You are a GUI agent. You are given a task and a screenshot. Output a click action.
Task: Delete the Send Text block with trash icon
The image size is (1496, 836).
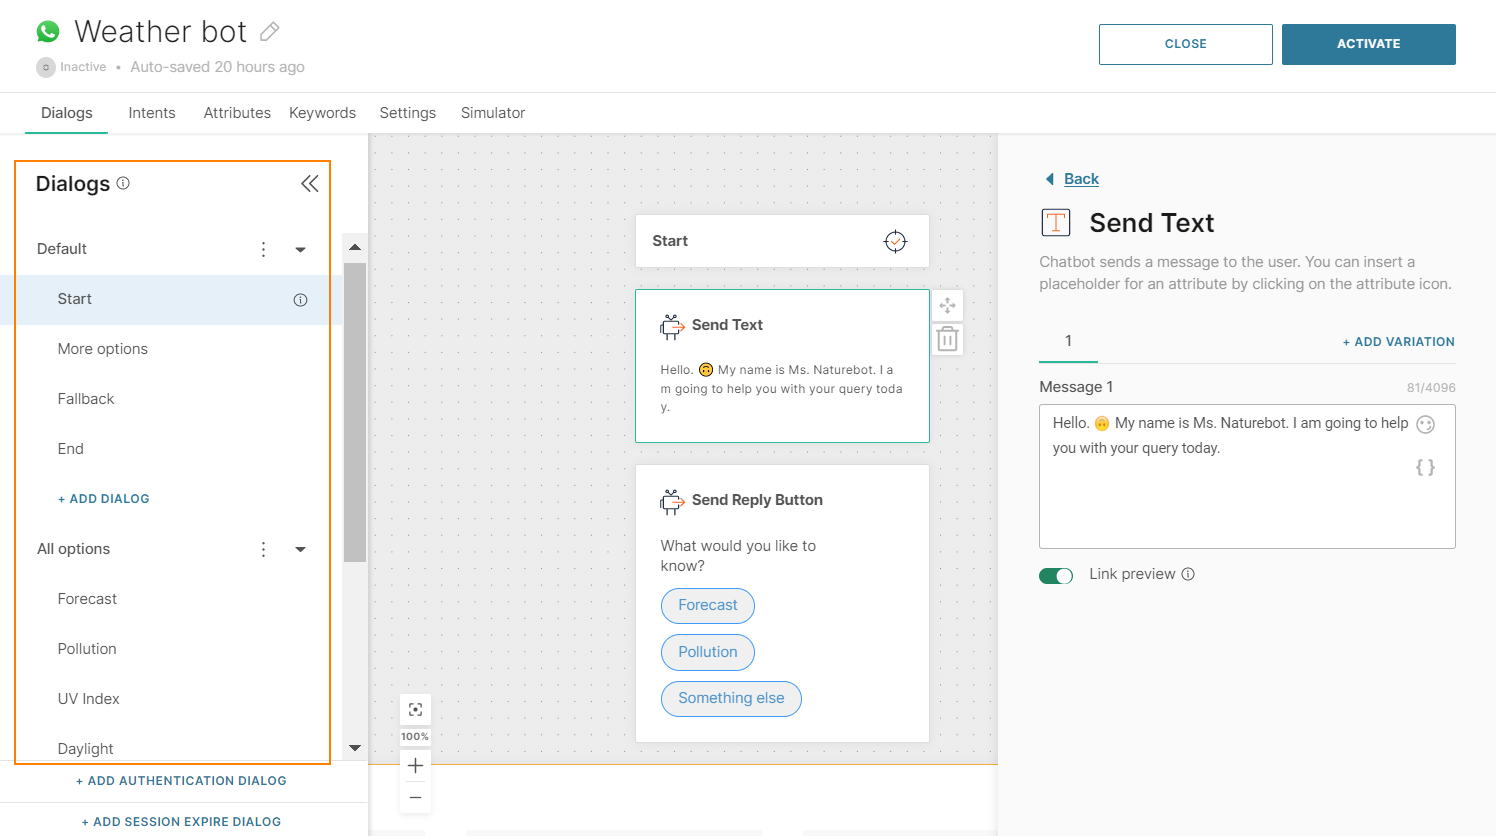click(947, 340)
